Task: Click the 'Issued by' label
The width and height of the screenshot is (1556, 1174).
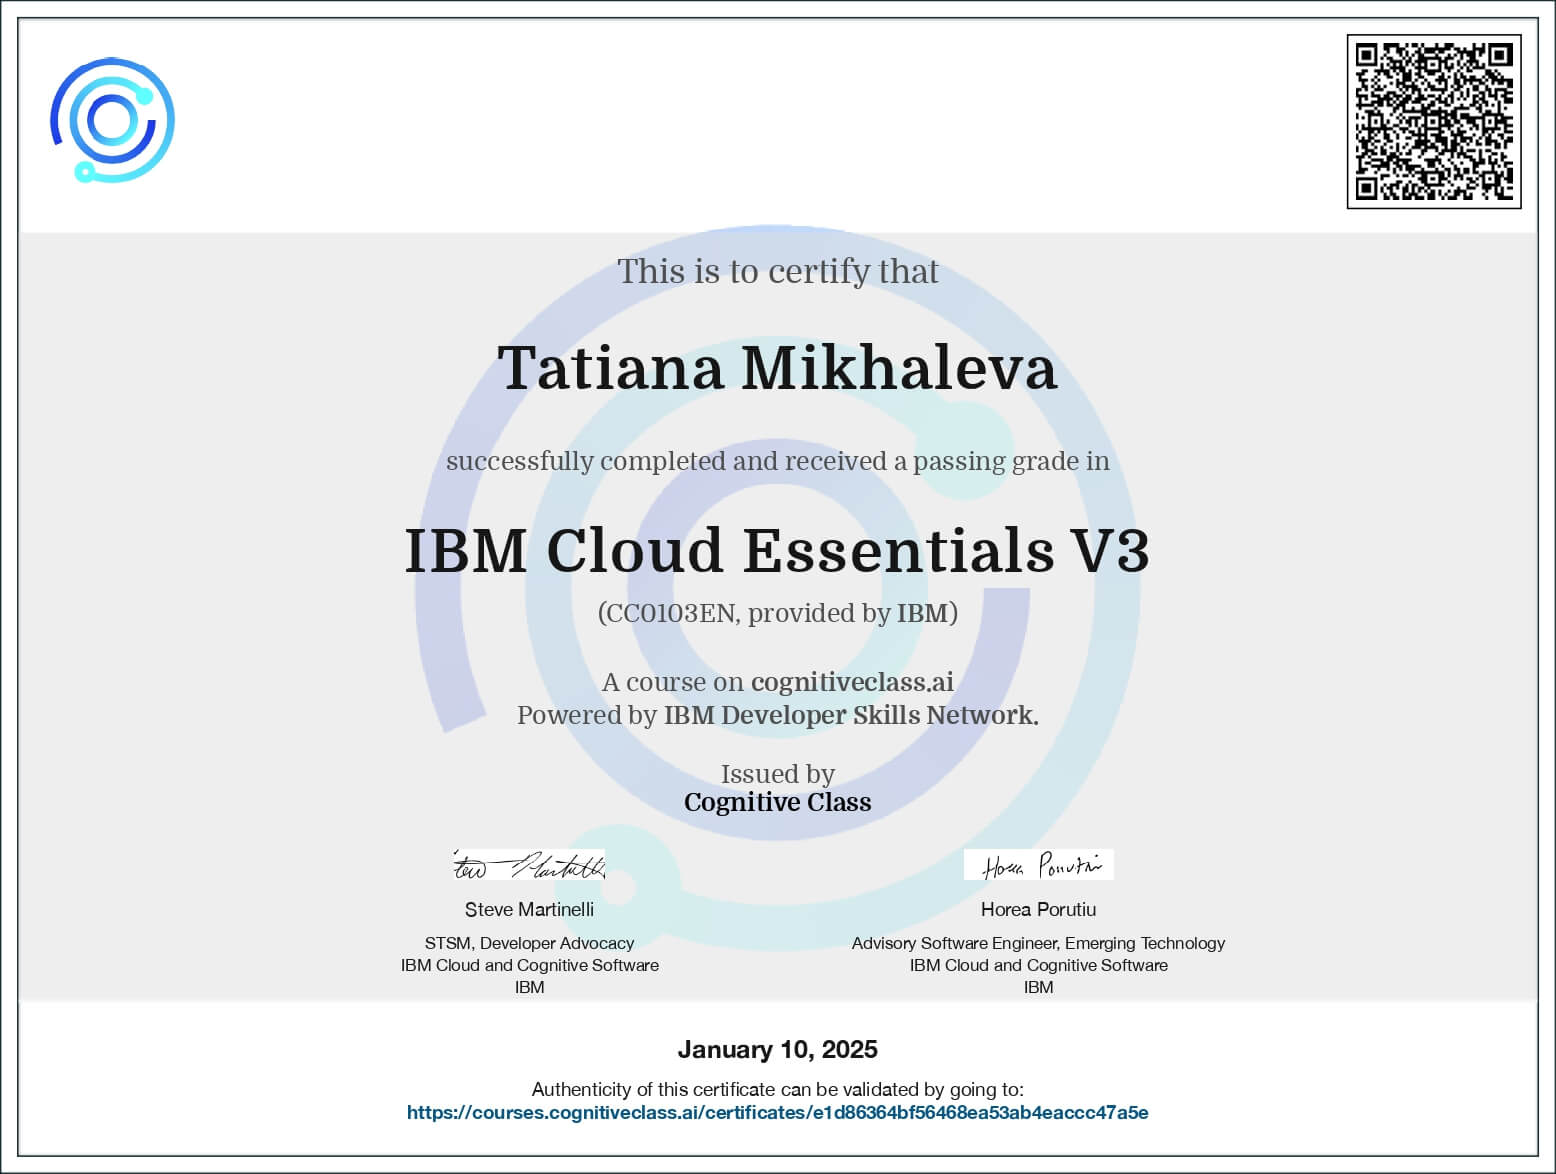Action: pyautogui.click(x=777, y=774)
